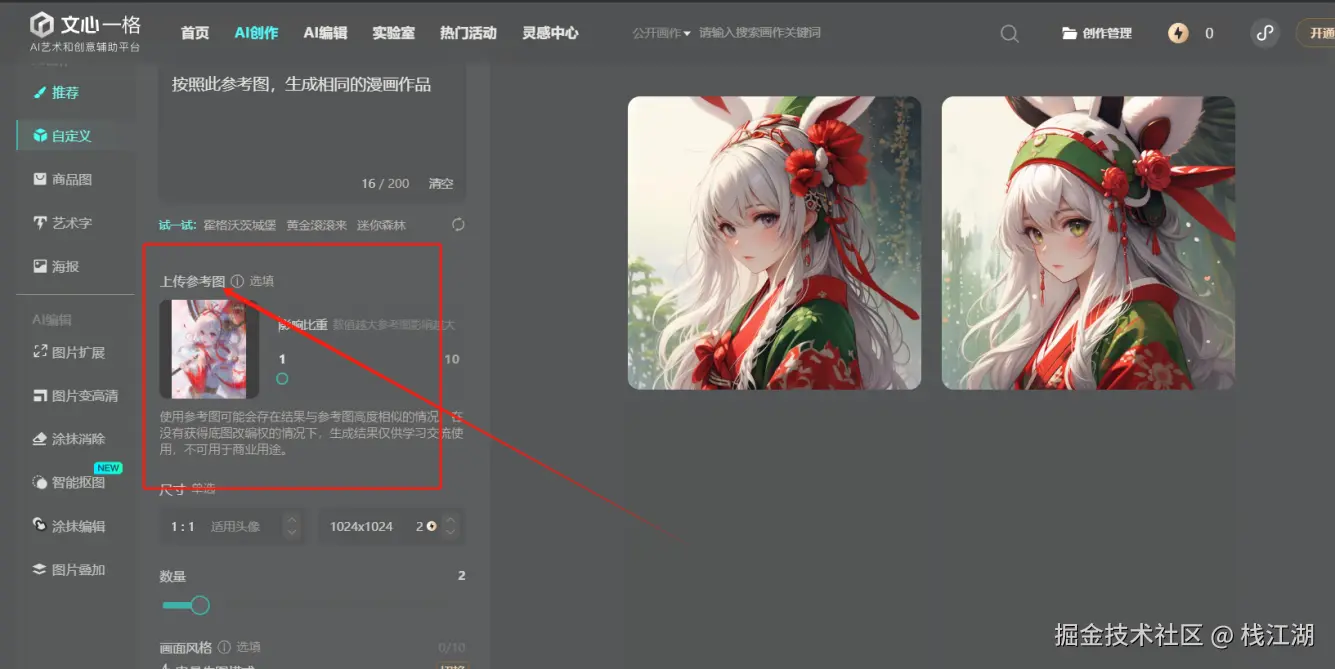
Task: Click the 上传参考图 label
Action: 192,281
